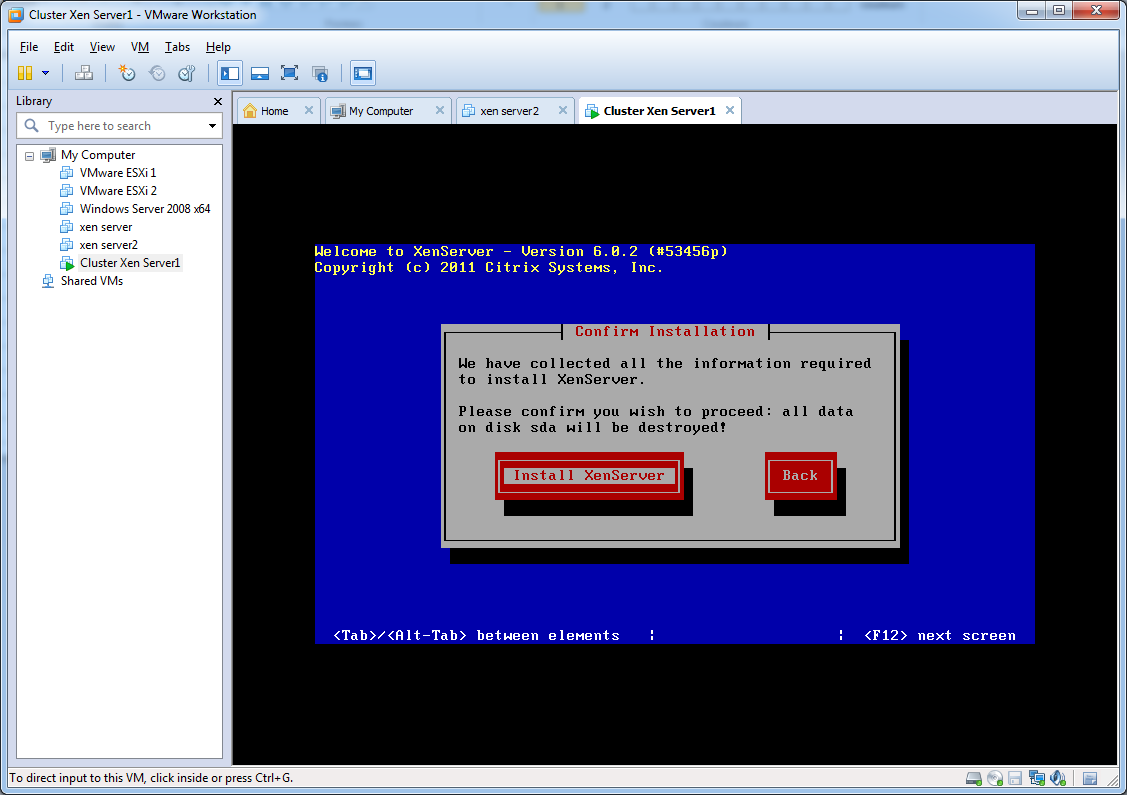Click the Suspend (pause) VM toolbar icon

point(25,73)
